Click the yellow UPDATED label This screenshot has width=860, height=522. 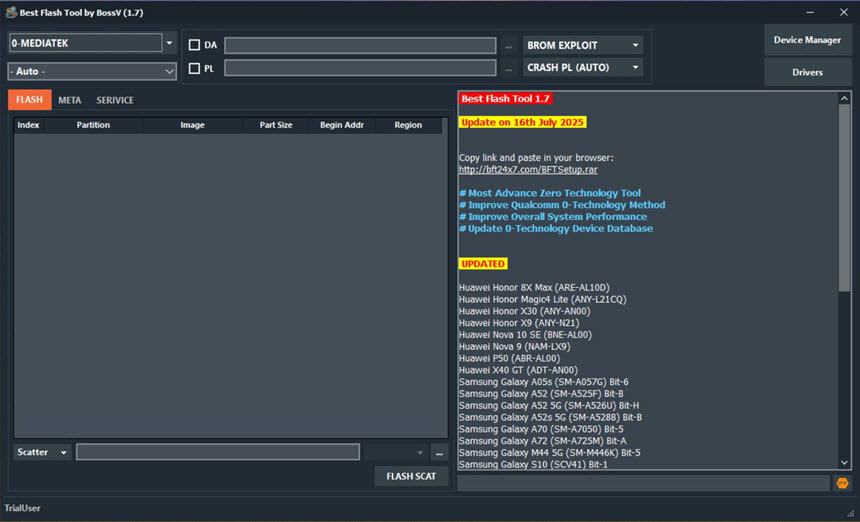click(x=483, y=264)
